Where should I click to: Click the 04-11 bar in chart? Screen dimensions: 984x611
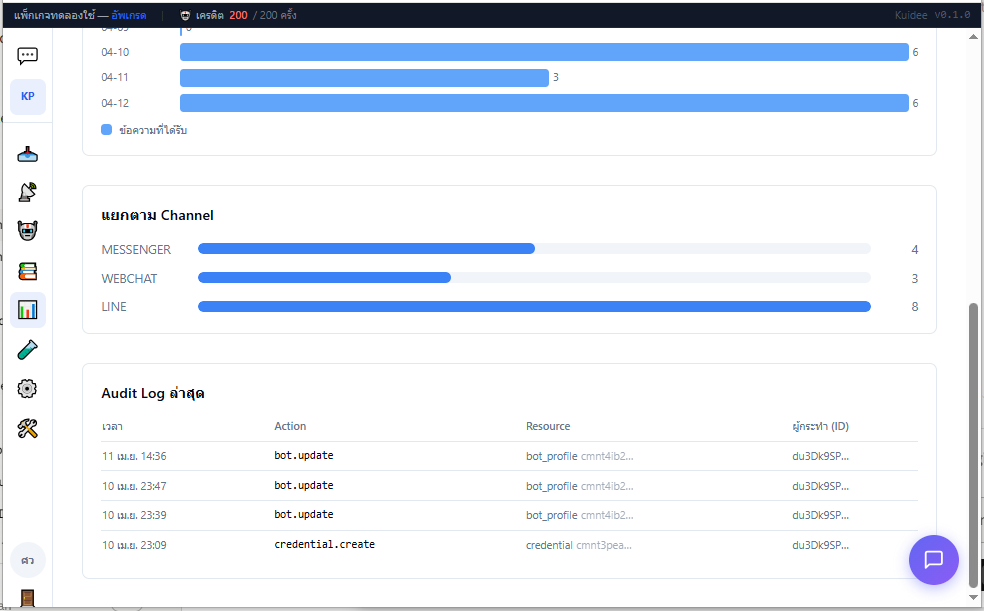tap(364, 78)
